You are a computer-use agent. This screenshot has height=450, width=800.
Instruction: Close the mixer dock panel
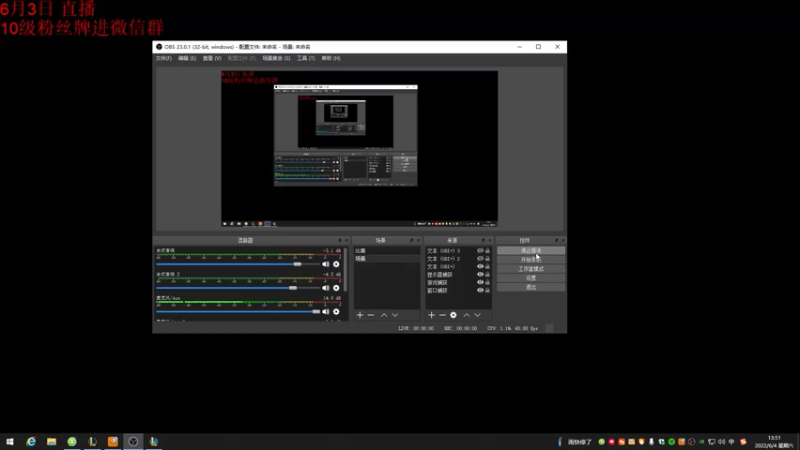346,240
